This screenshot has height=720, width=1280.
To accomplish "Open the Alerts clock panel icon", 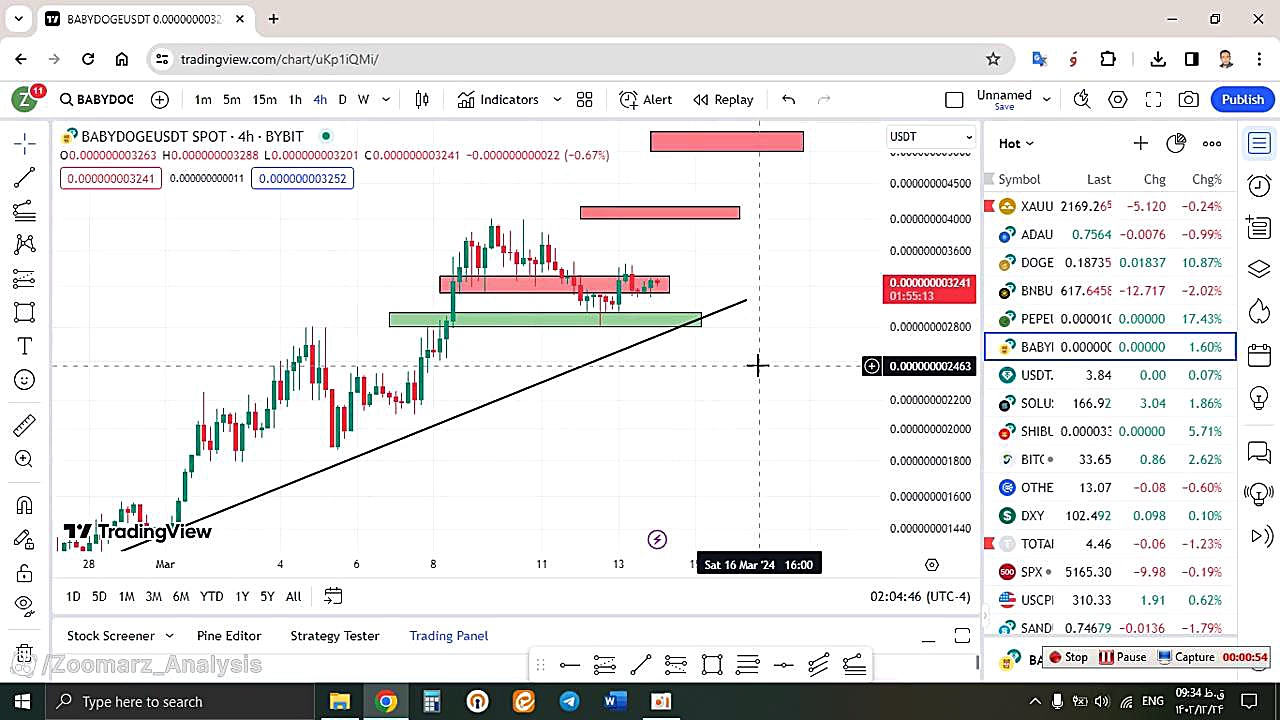I will pos(1259,185).
